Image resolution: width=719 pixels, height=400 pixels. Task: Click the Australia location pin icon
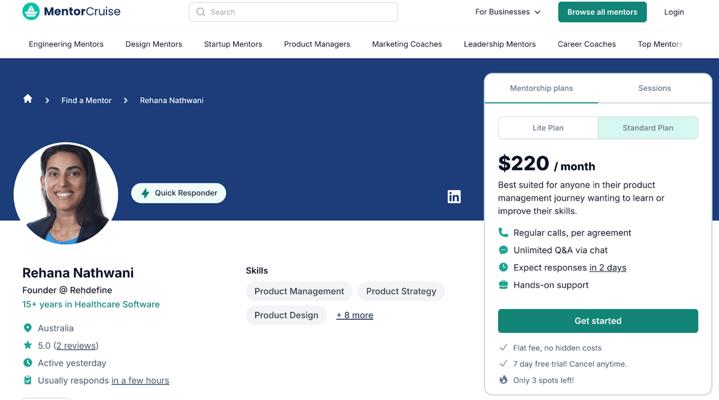[x=28, y=328]
